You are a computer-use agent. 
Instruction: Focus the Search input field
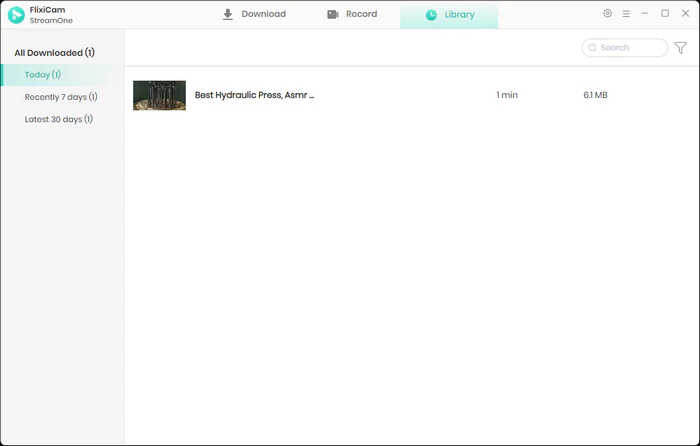click(x=630, y=47)
